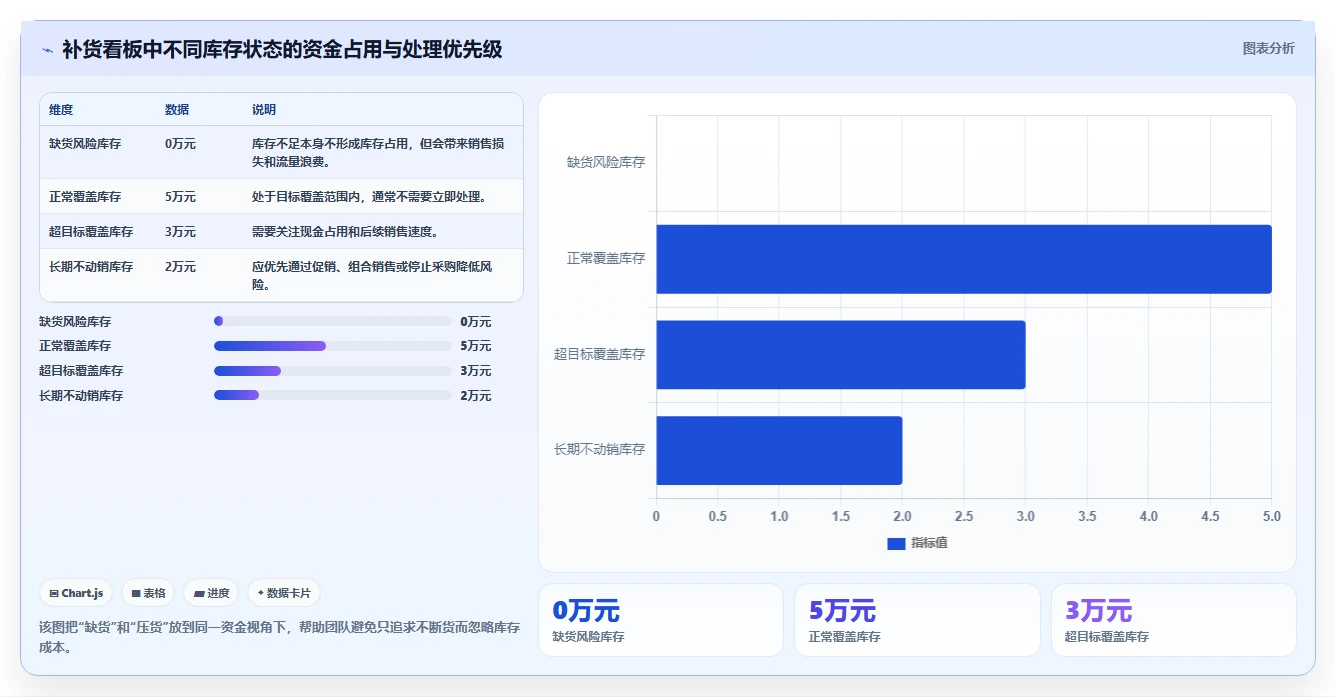Screen dimensions: 1336x697
Task: Open the 5万元 正常覆盖库存 data card
Action: click(917, 620)
